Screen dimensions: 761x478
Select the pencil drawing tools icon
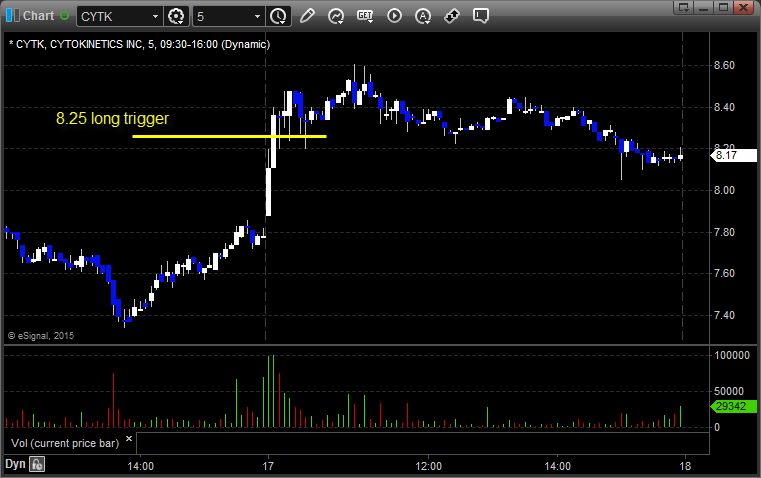307,16
